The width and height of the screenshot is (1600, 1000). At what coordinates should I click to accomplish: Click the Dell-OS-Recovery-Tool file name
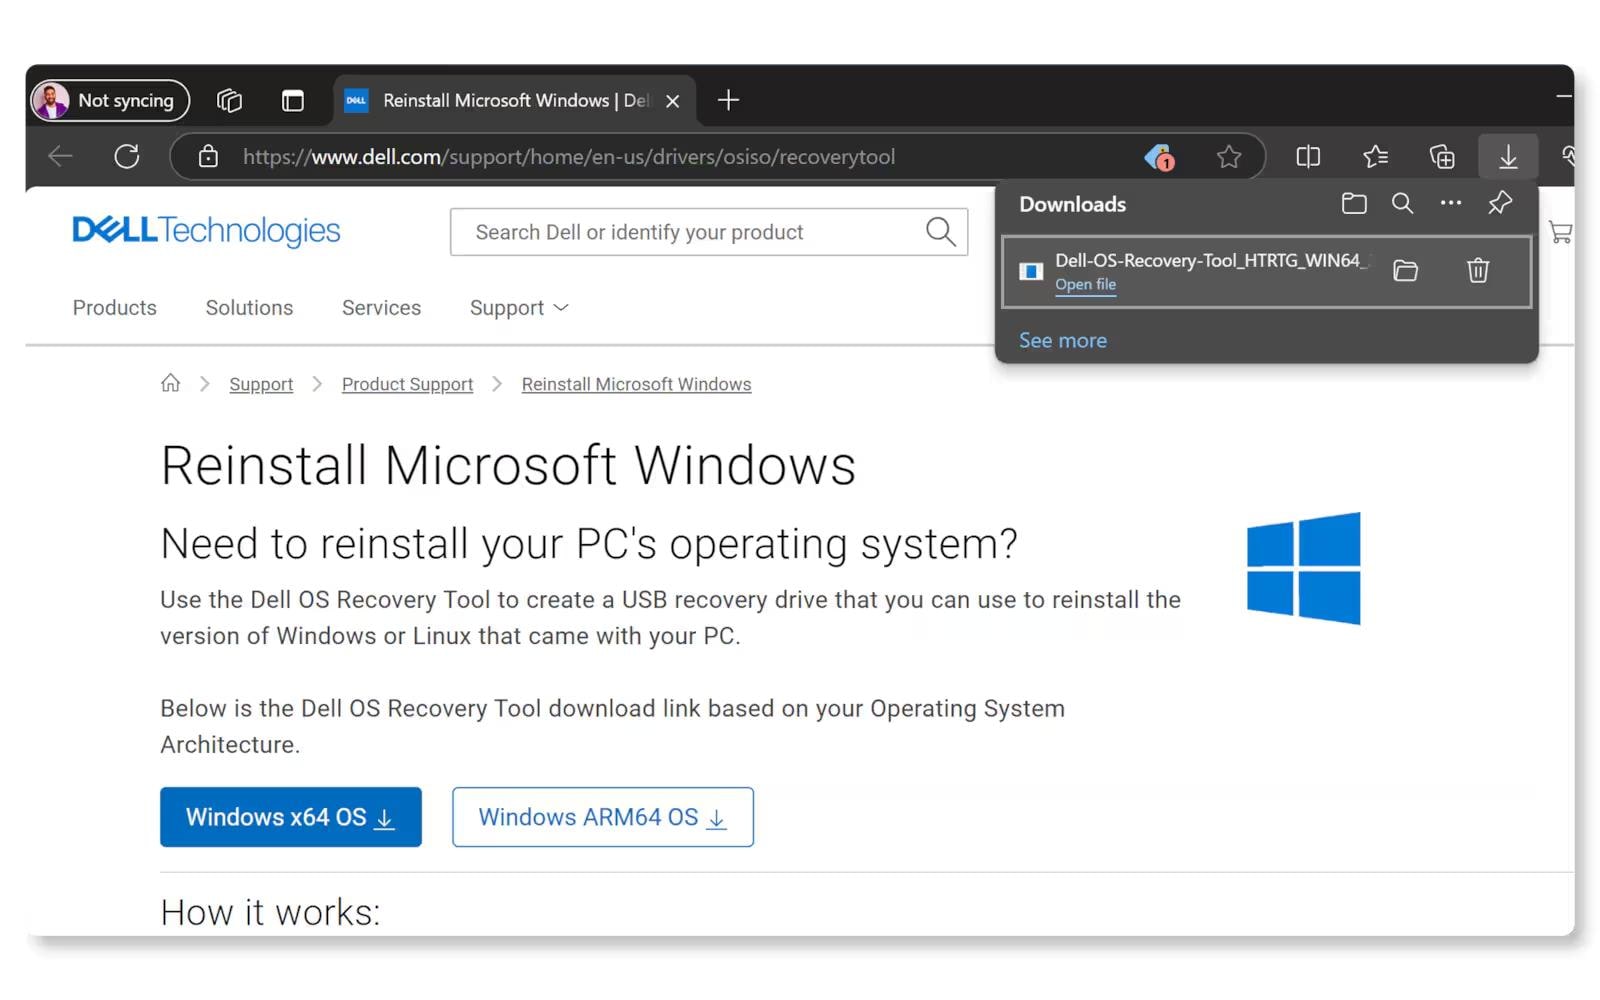tap(1211, 260)
